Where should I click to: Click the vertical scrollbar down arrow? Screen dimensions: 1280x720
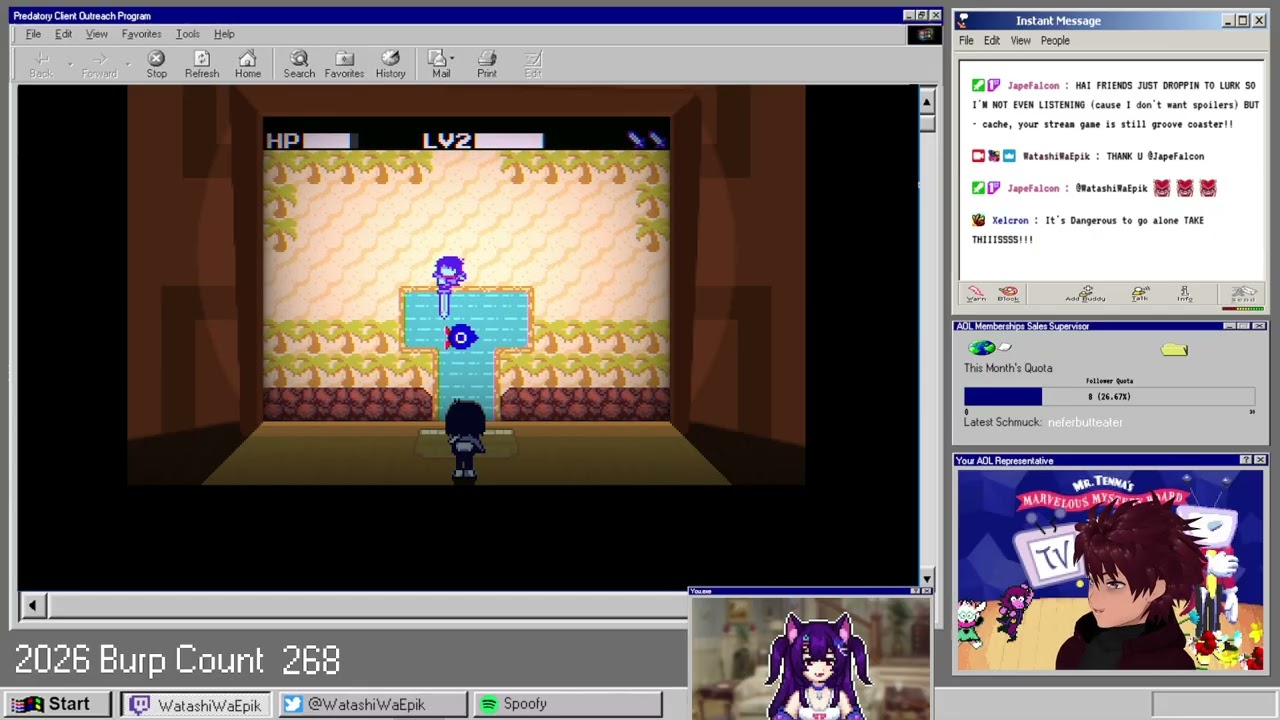[926, 578]
